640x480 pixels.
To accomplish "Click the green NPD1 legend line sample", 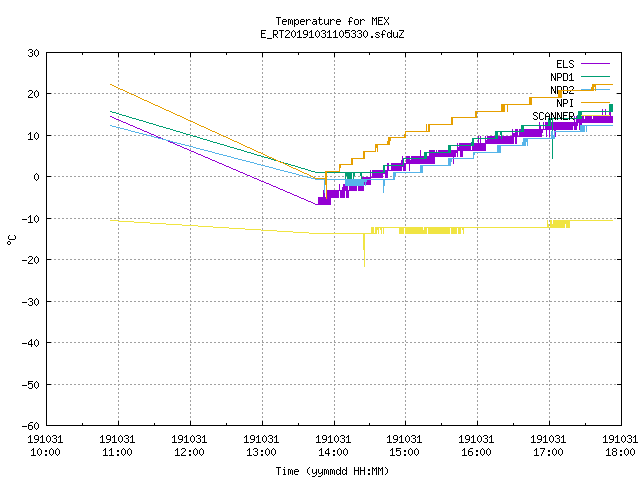I will [595, 76].
